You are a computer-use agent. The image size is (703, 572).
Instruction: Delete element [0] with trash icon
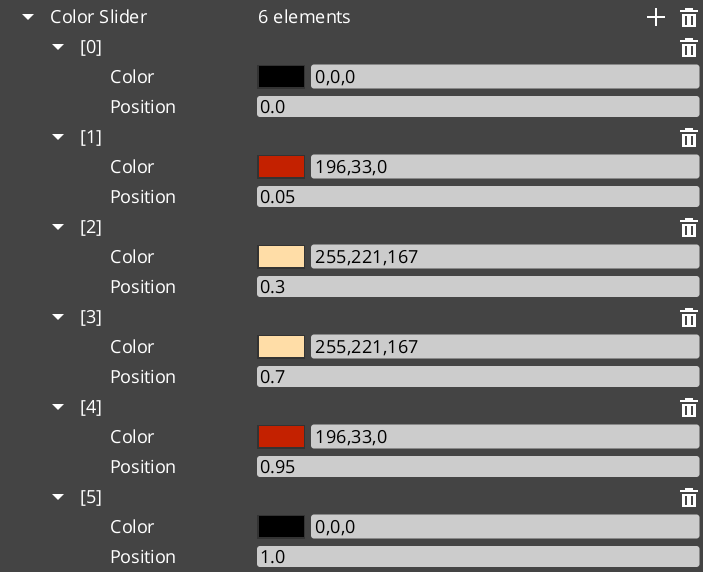click(x=689, y=47)
